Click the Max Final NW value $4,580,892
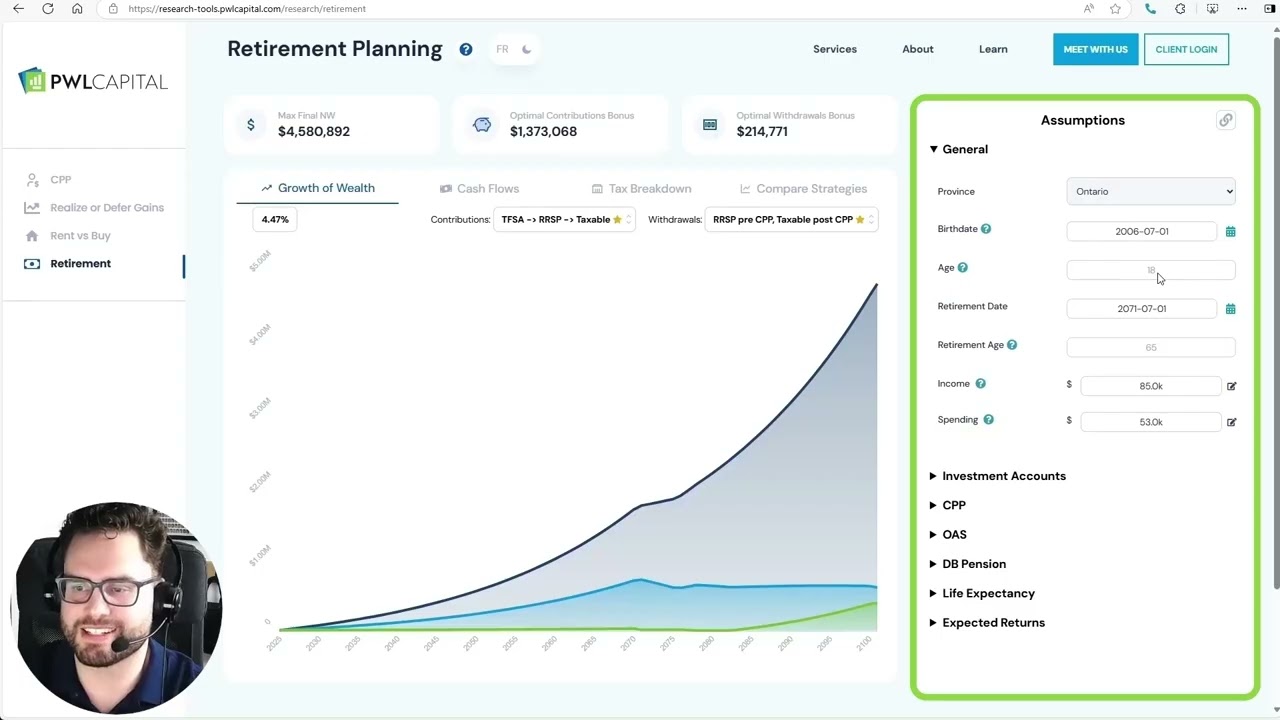Image resolution: width=1280 pixels, height=720 pixels. tap(314, 132)
